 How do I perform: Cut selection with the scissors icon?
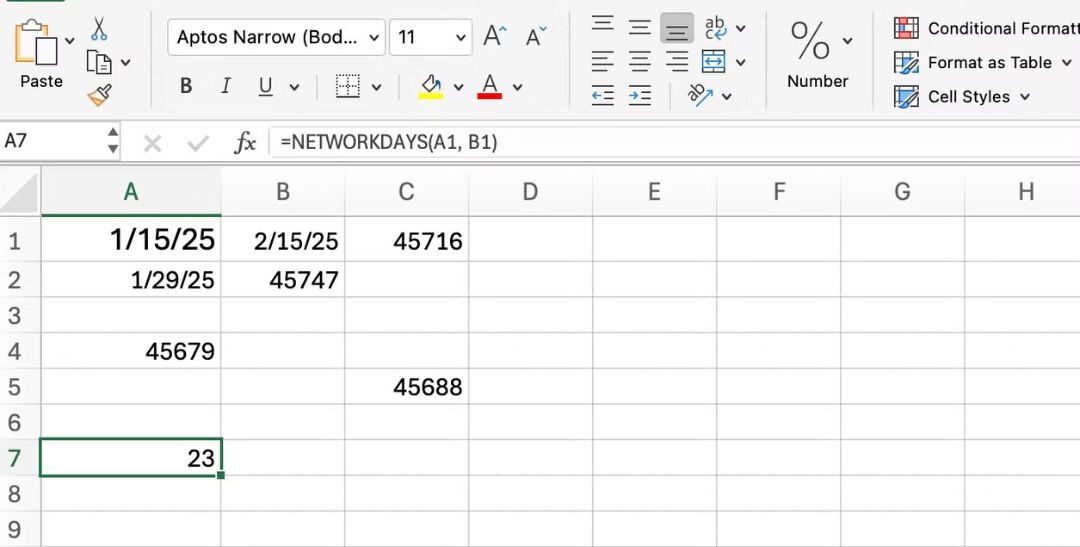click(x=99, y=29)
